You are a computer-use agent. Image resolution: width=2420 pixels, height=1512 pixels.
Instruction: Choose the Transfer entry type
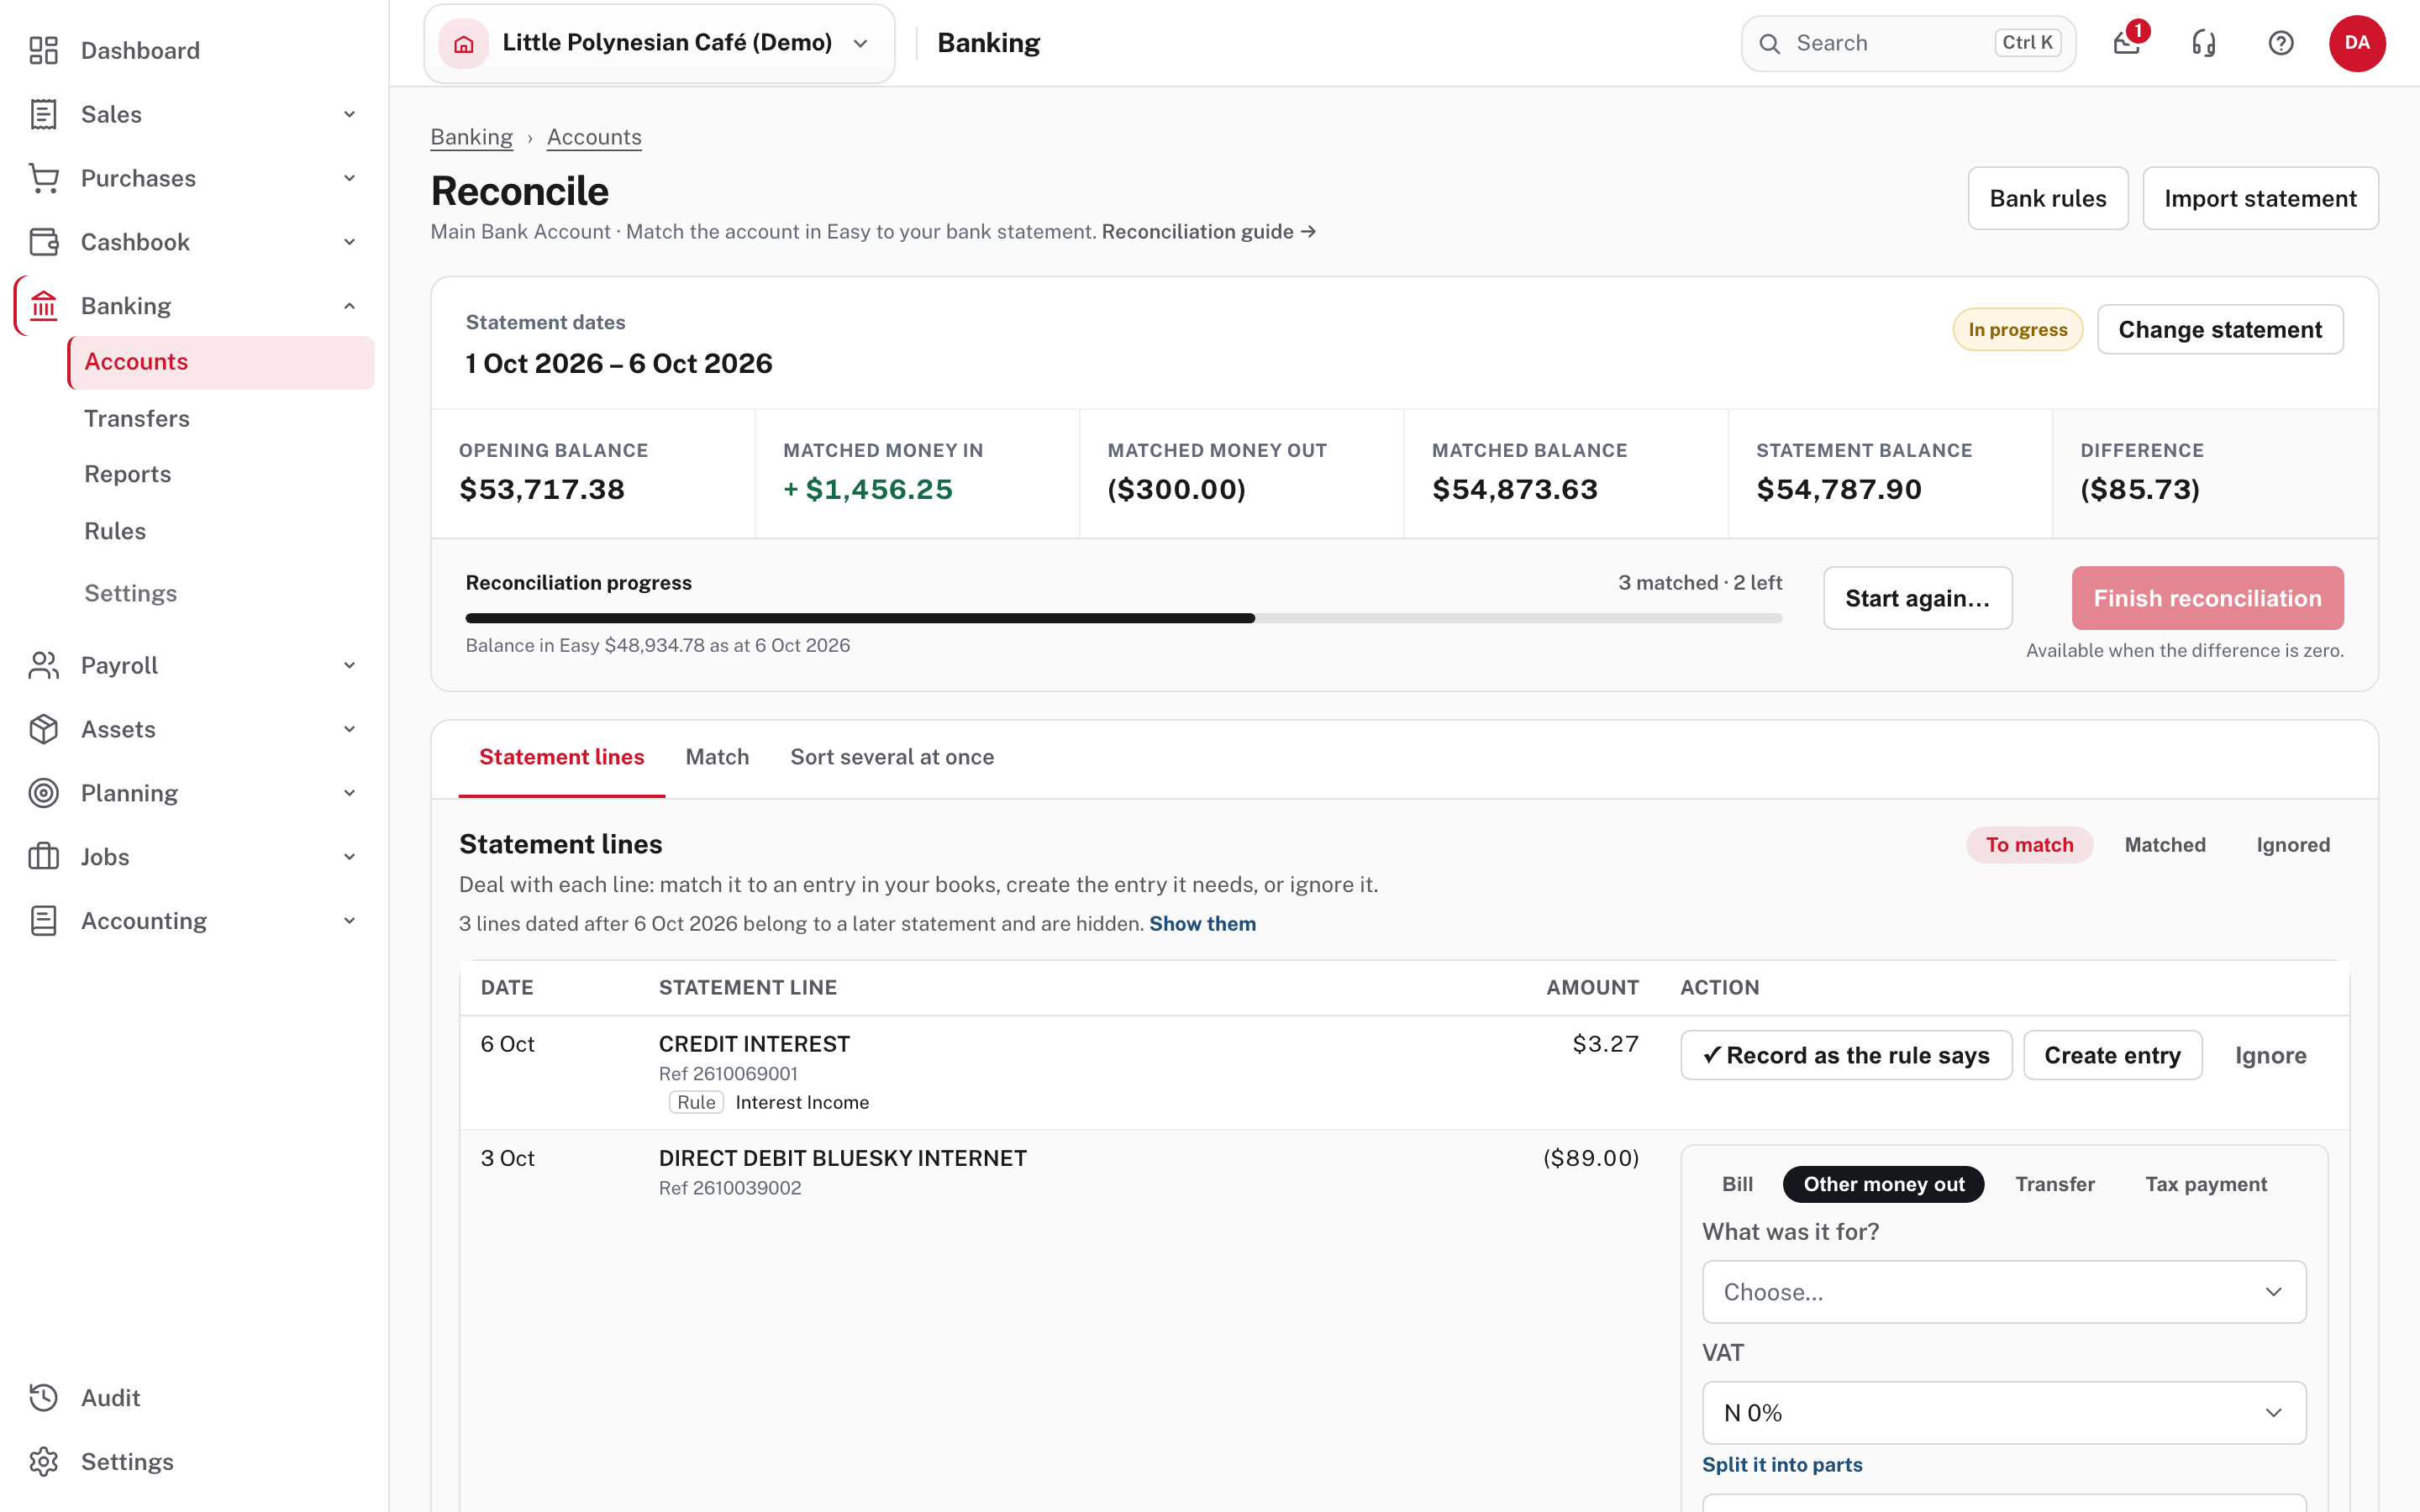click(2055, 1184)
